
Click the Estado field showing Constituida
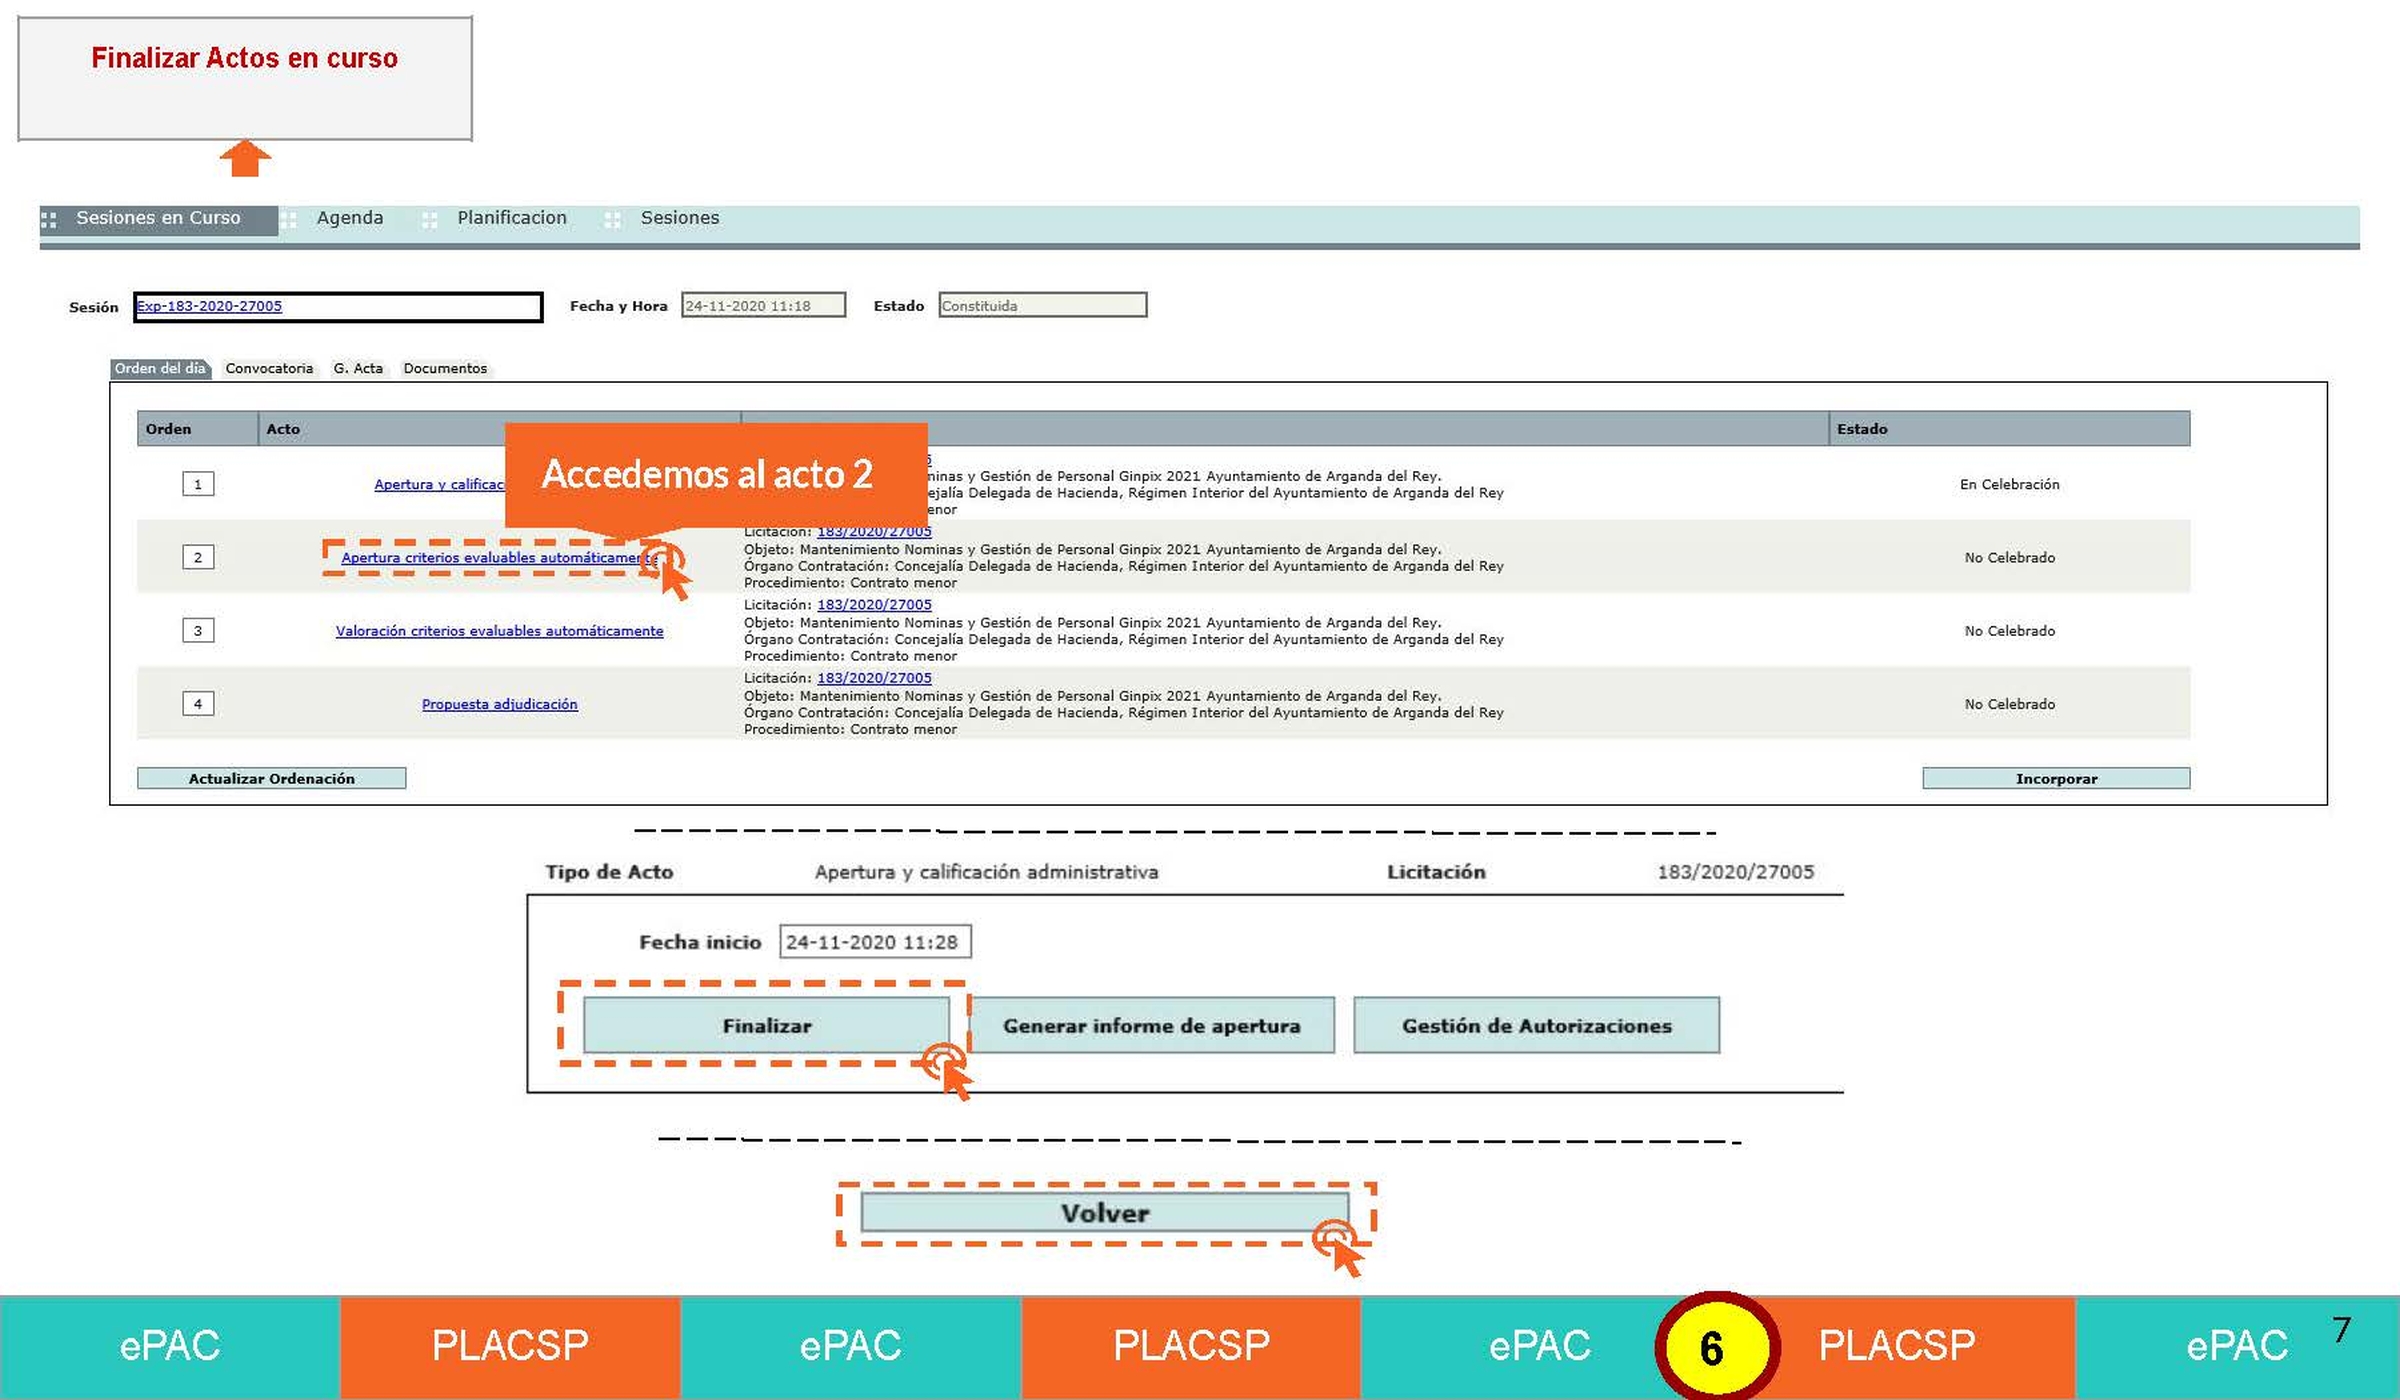click(1042, 305)
